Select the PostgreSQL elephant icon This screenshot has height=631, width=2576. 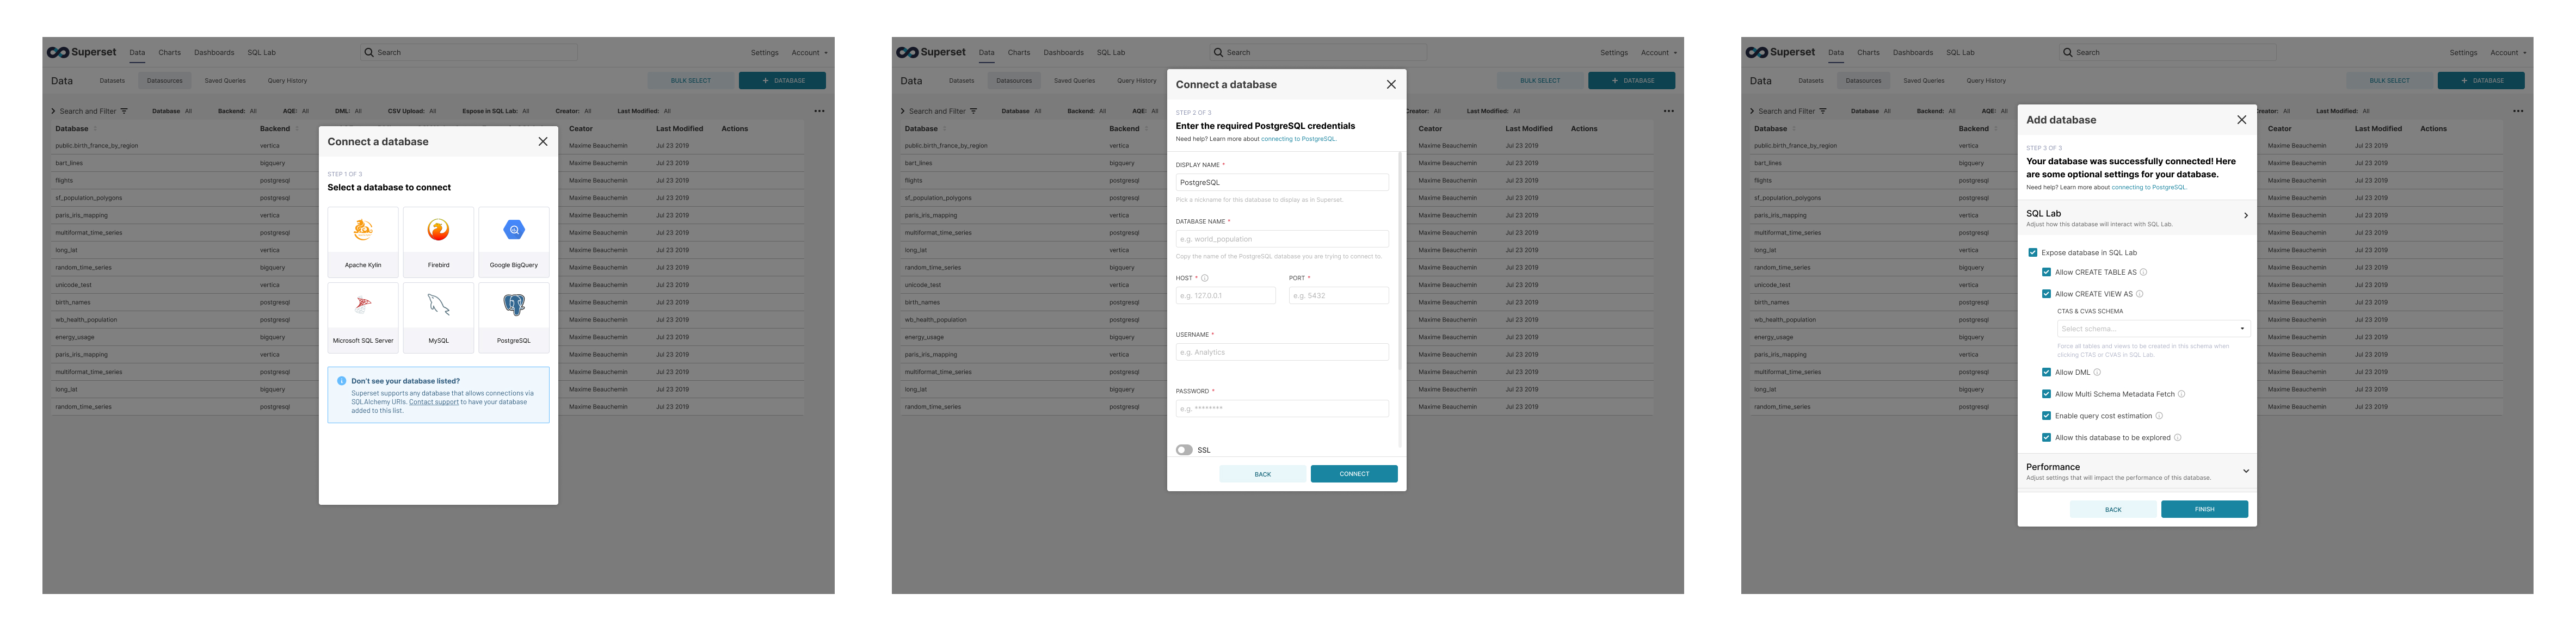coord(514,305)
